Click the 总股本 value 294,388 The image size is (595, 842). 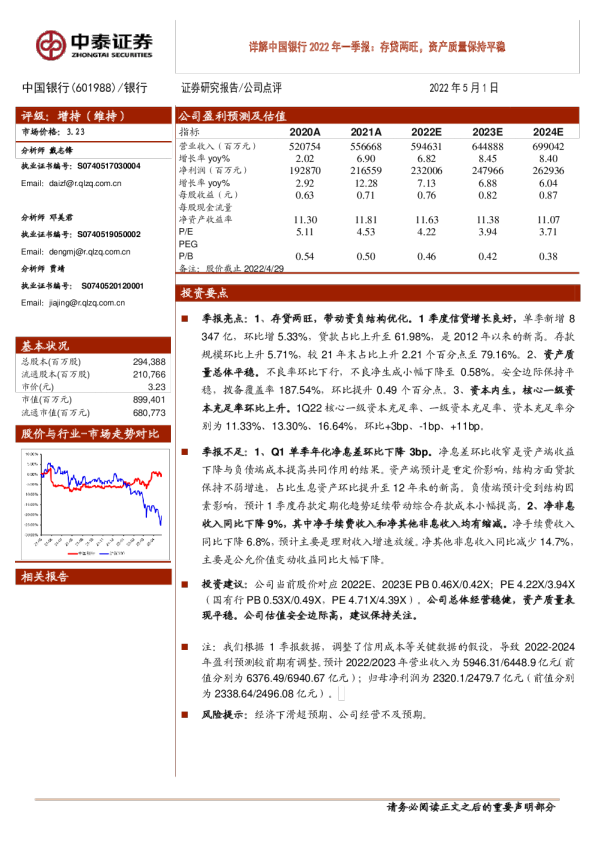point(149,362)
